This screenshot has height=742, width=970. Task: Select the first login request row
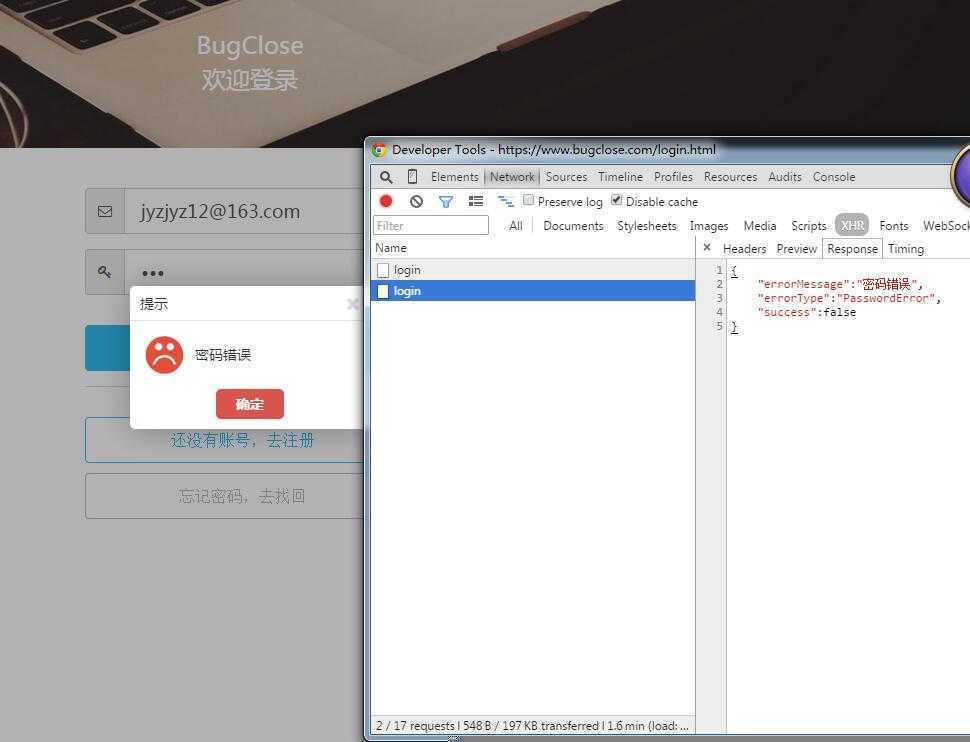coord(533,270)
